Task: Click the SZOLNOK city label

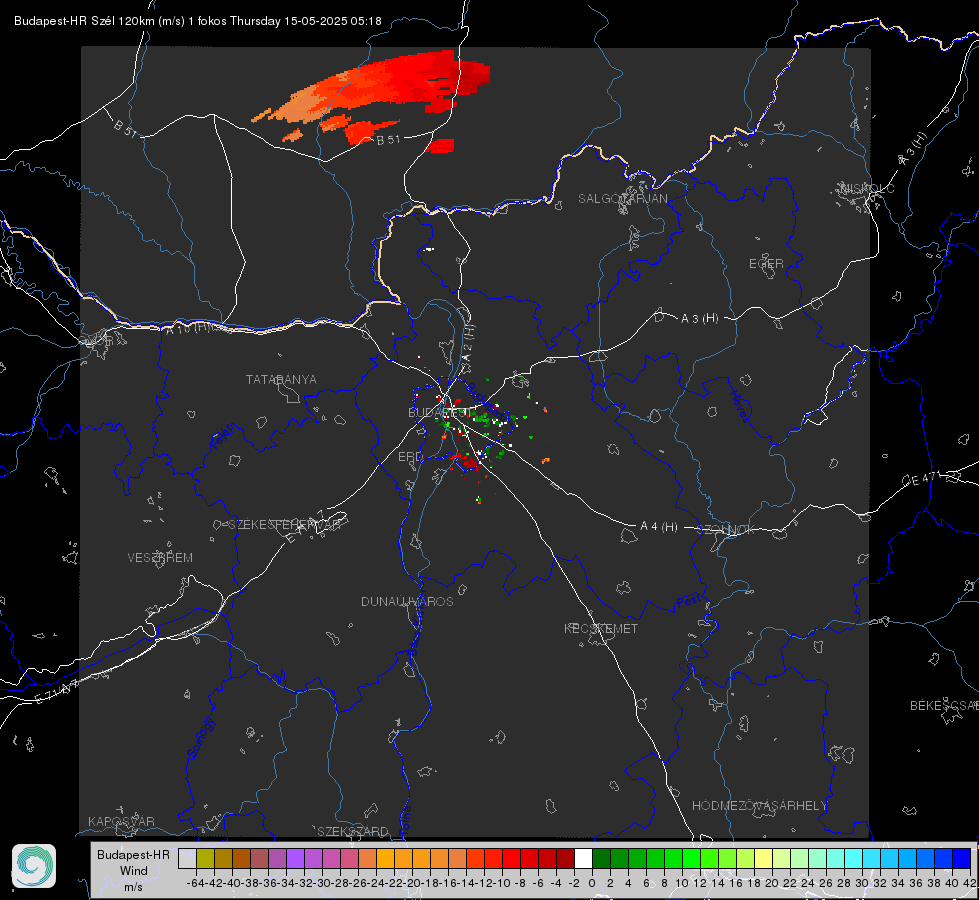Action: click(727, 530)
